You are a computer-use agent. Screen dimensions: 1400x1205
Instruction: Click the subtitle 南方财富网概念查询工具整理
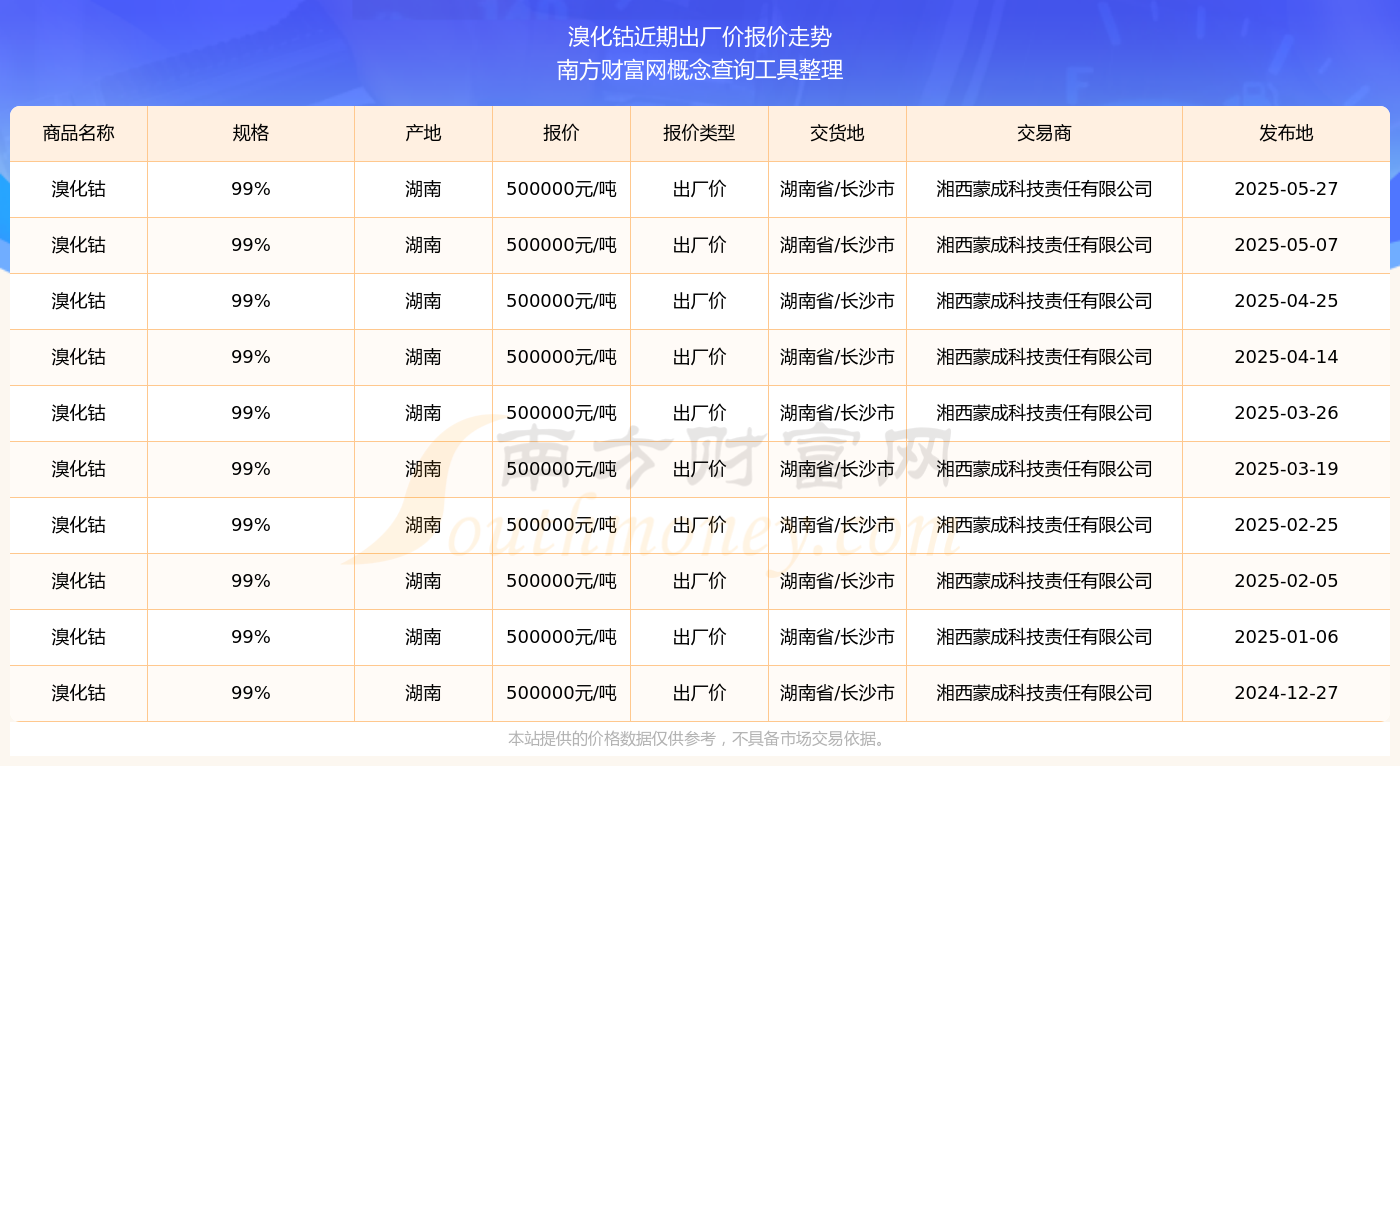point(700,70)
